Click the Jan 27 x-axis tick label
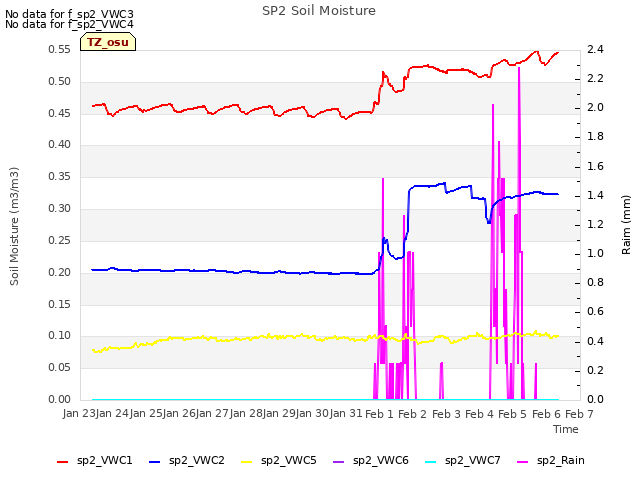The image size is (640, 480). (x=212, y=413)
